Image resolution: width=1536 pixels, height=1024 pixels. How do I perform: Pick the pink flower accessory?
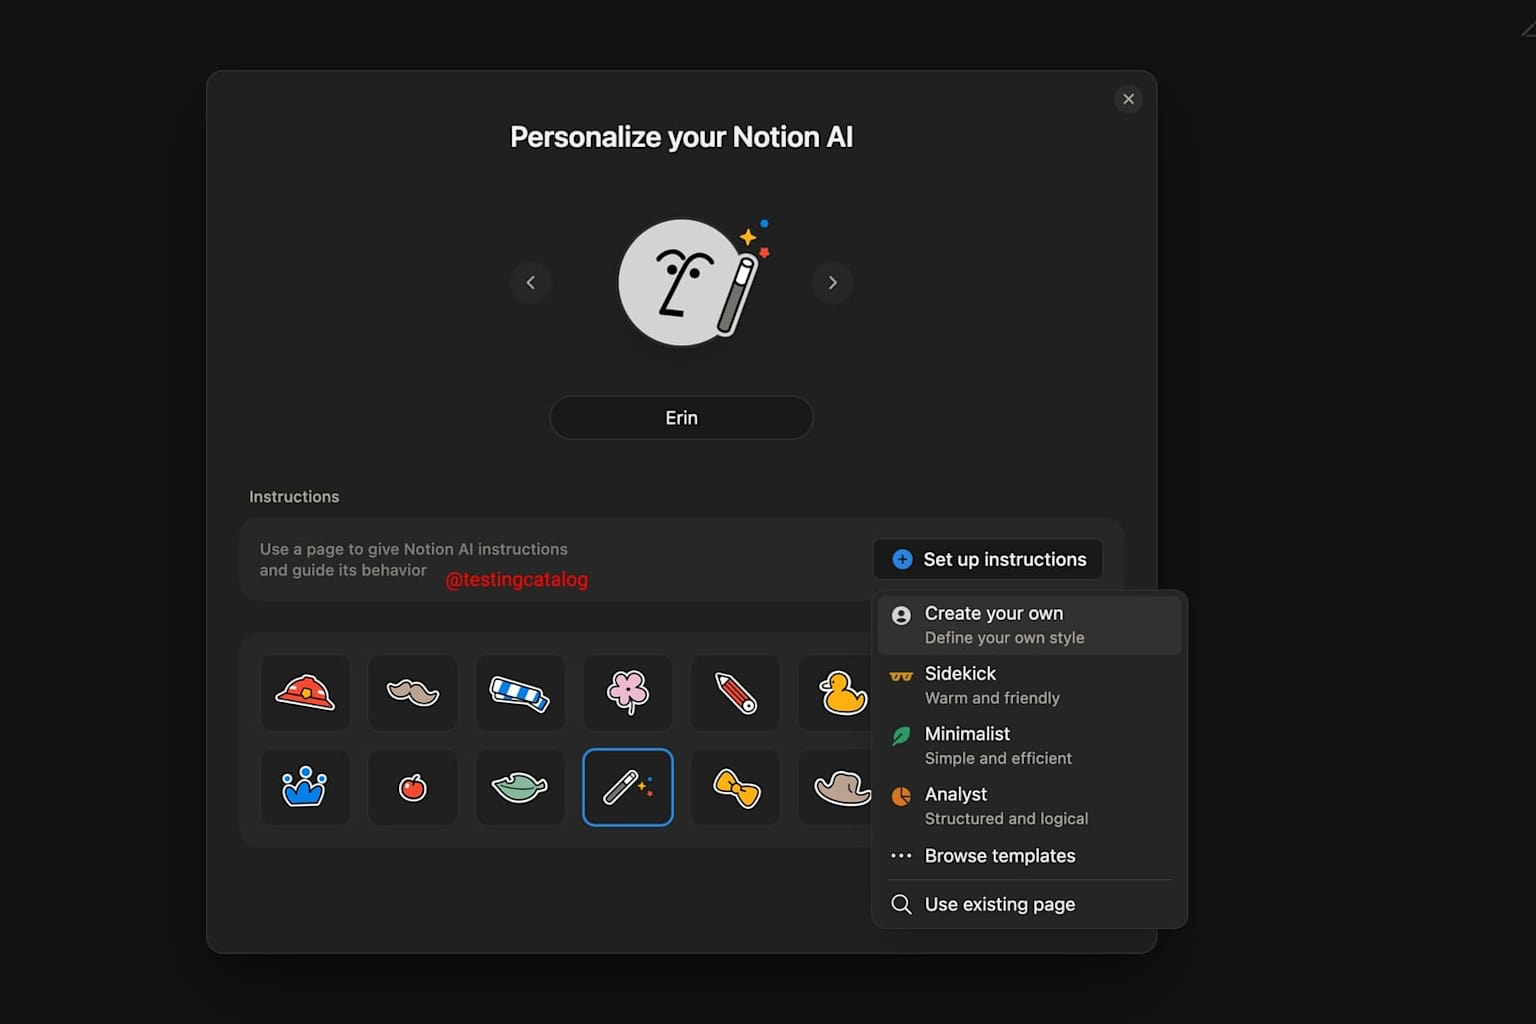coord(628,692)
